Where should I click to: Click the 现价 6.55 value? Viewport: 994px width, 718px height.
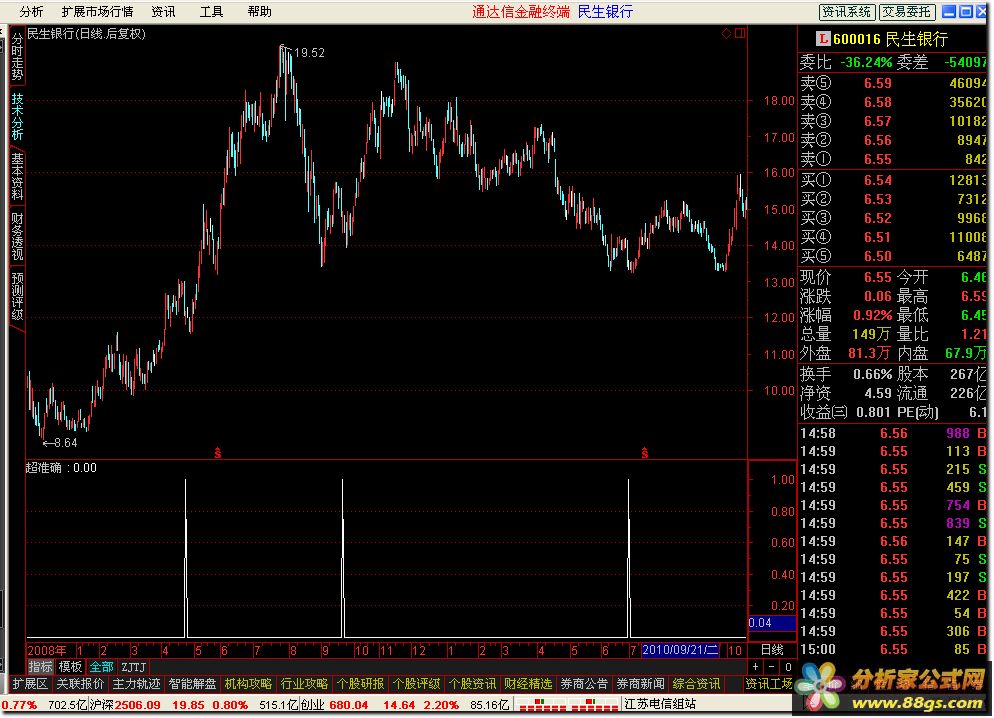pyautogui.click(x=877, y=277)
